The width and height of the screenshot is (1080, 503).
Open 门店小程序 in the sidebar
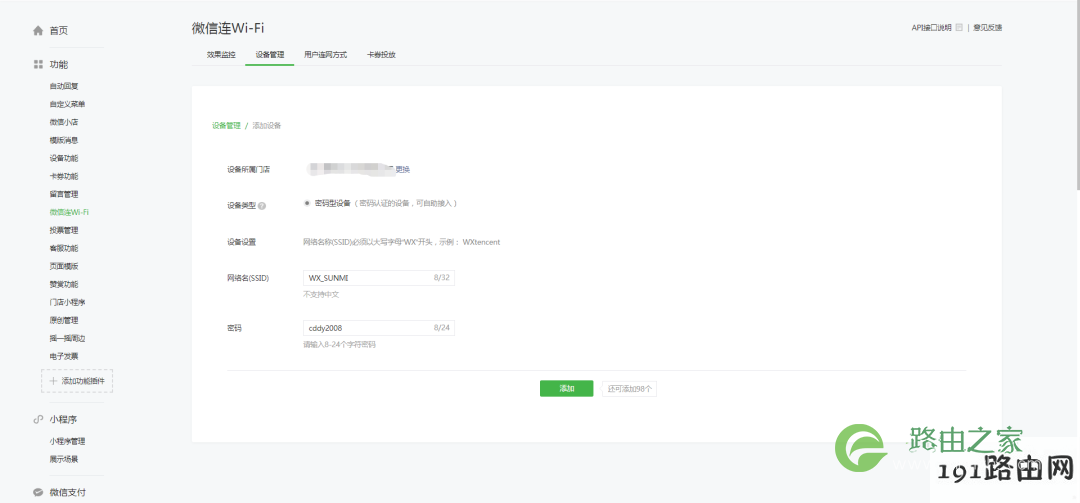pyautogui.click(x=68, y=302)
